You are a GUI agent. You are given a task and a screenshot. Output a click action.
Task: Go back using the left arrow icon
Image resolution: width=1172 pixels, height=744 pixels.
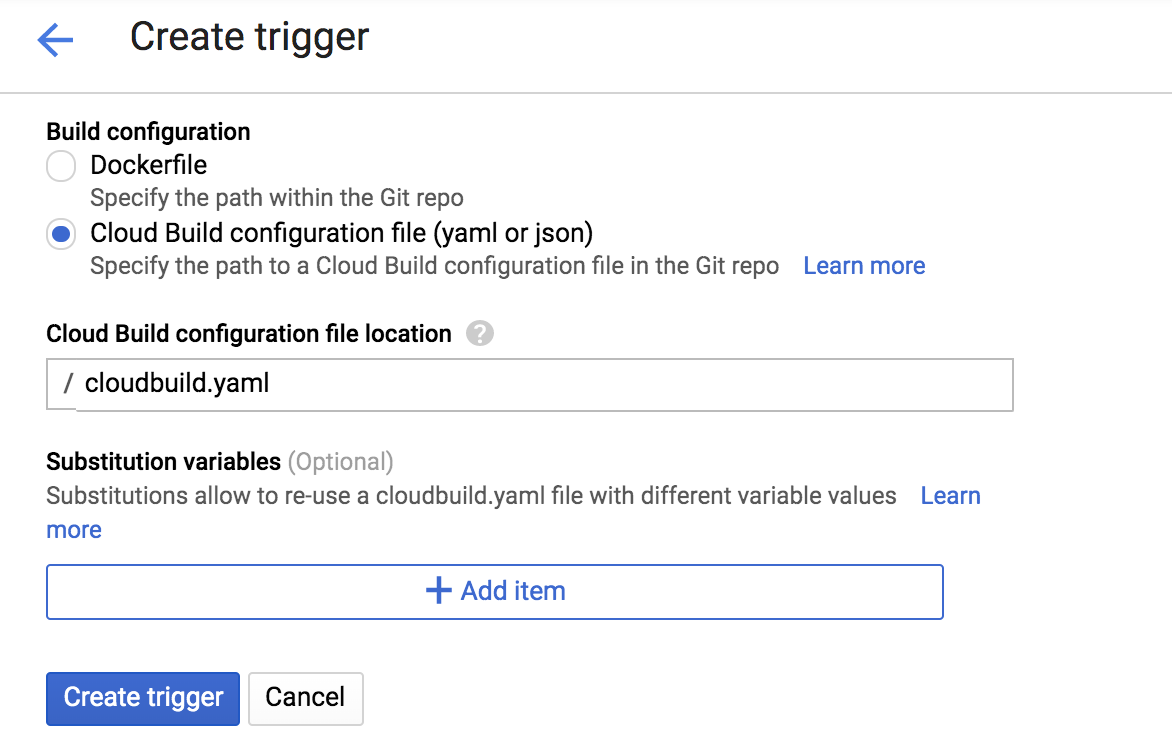point(55,40)
